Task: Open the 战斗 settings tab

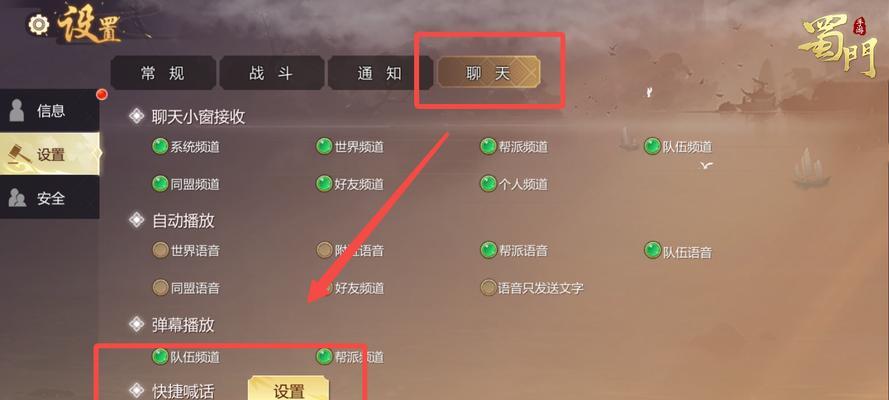Action: coord(272,73)
